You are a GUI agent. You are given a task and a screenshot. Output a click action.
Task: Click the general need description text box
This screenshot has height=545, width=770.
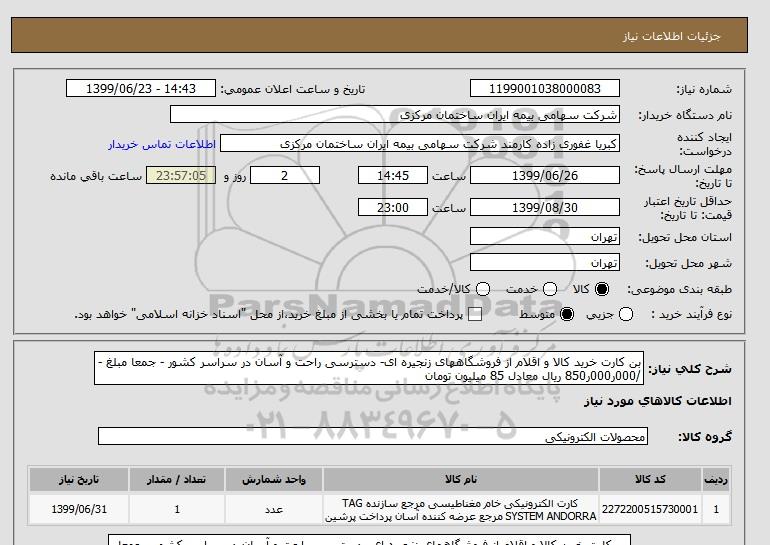369,369
